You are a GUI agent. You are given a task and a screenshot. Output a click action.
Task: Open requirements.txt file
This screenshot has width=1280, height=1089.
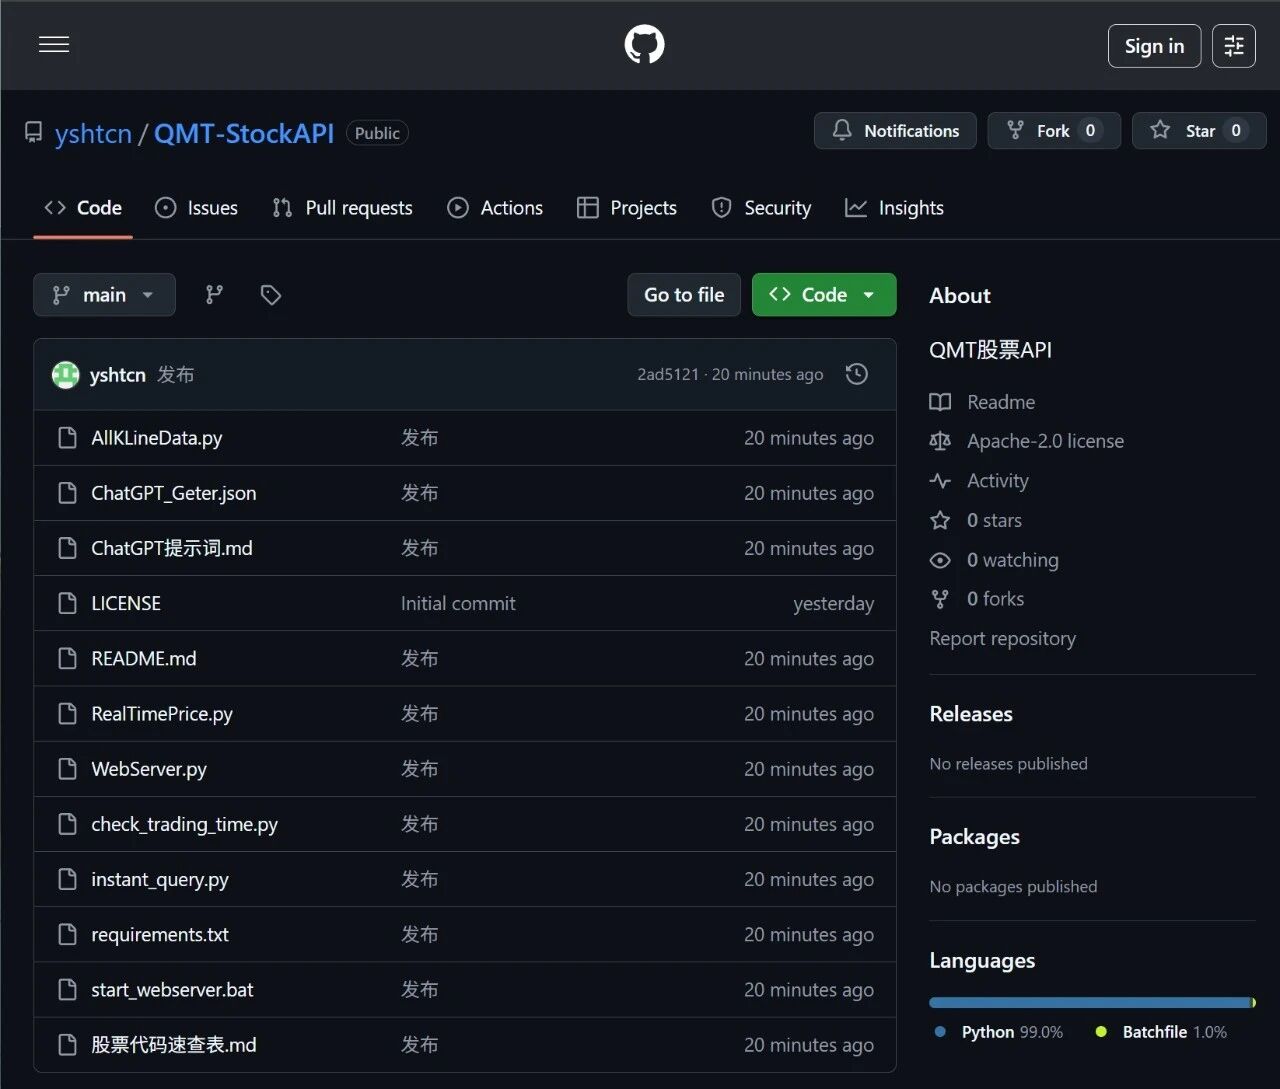pyautogui.click(x=160, y=935)
